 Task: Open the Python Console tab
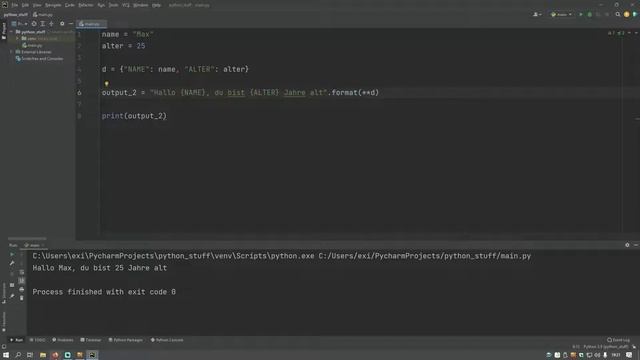(167, 340)
